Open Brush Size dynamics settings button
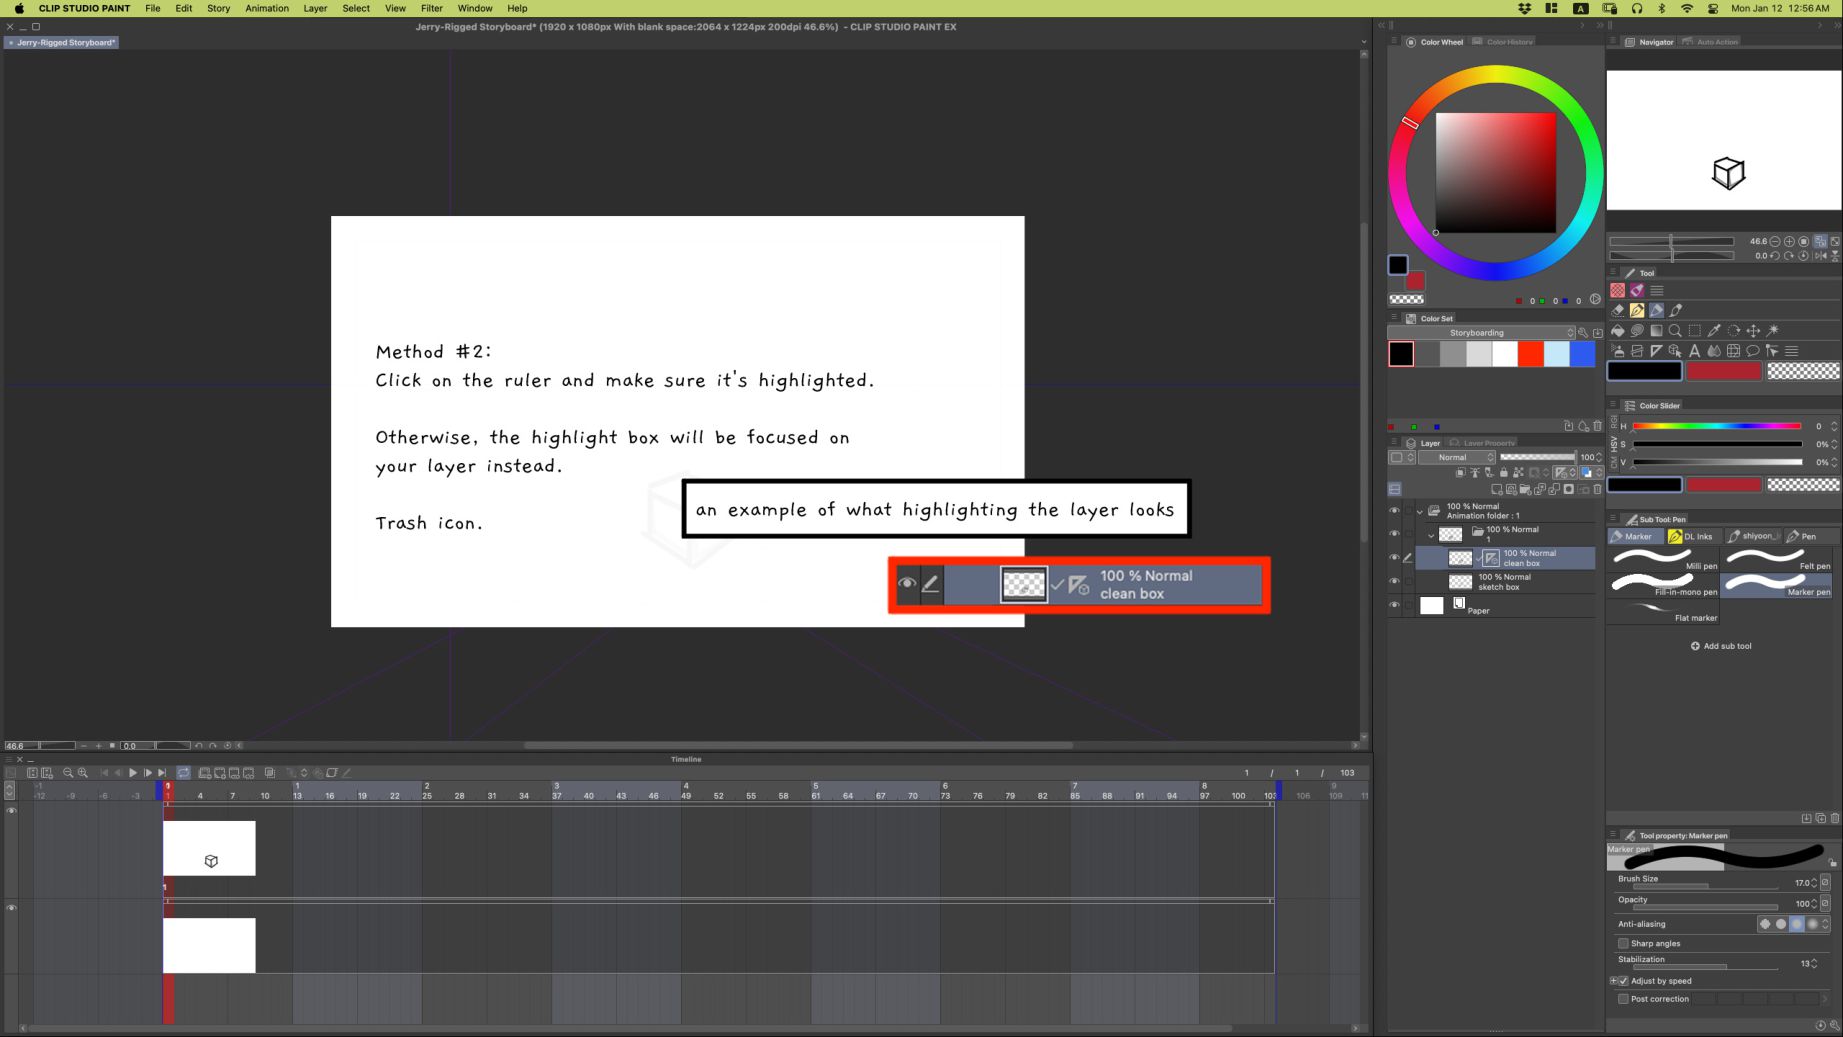Viewport: 1843px width, 1037px height. point(1826,882)
